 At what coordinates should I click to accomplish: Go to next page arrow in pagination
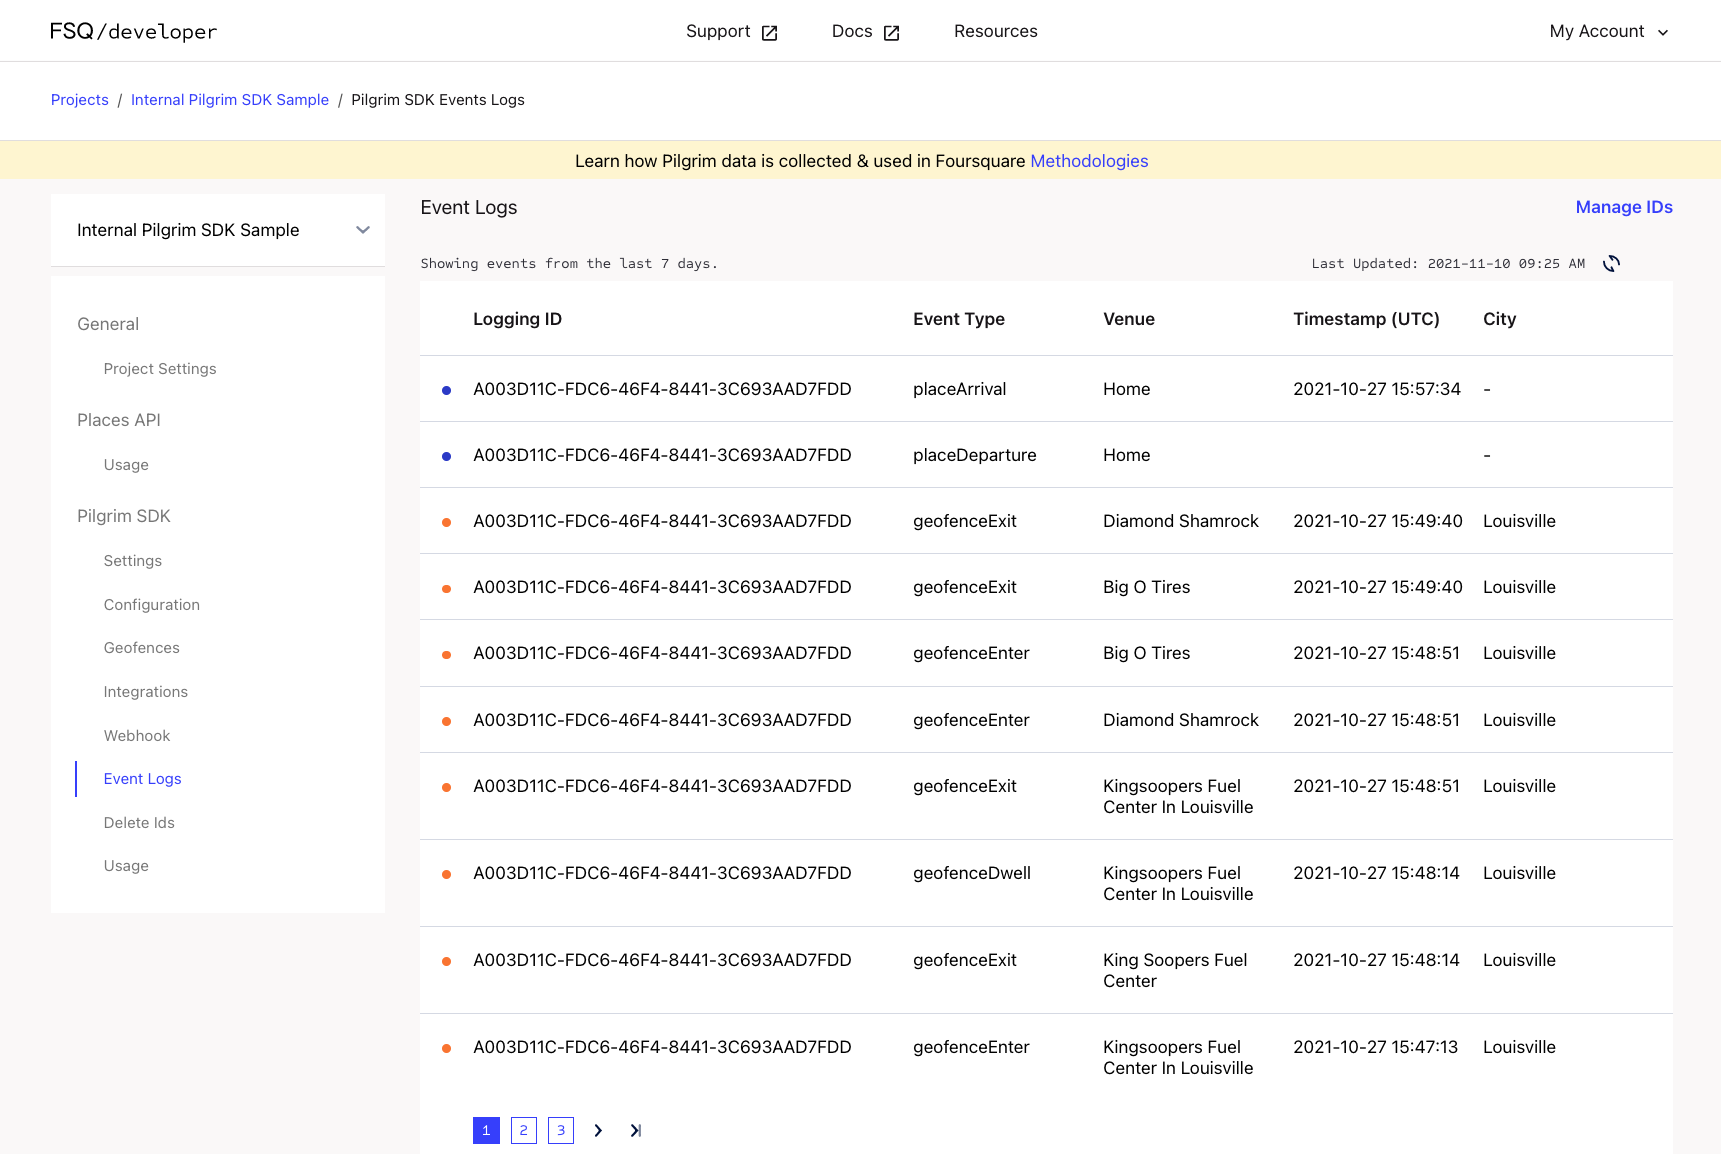click(x=598, y=1130)
